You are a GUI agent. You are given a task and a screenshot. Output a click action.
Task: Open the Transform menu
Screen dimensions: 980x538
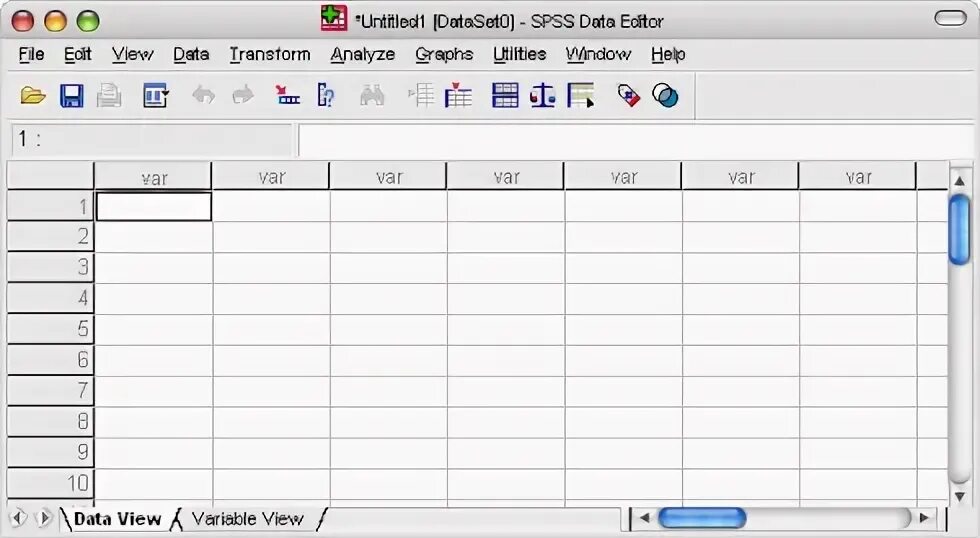(x=269, y=54)
